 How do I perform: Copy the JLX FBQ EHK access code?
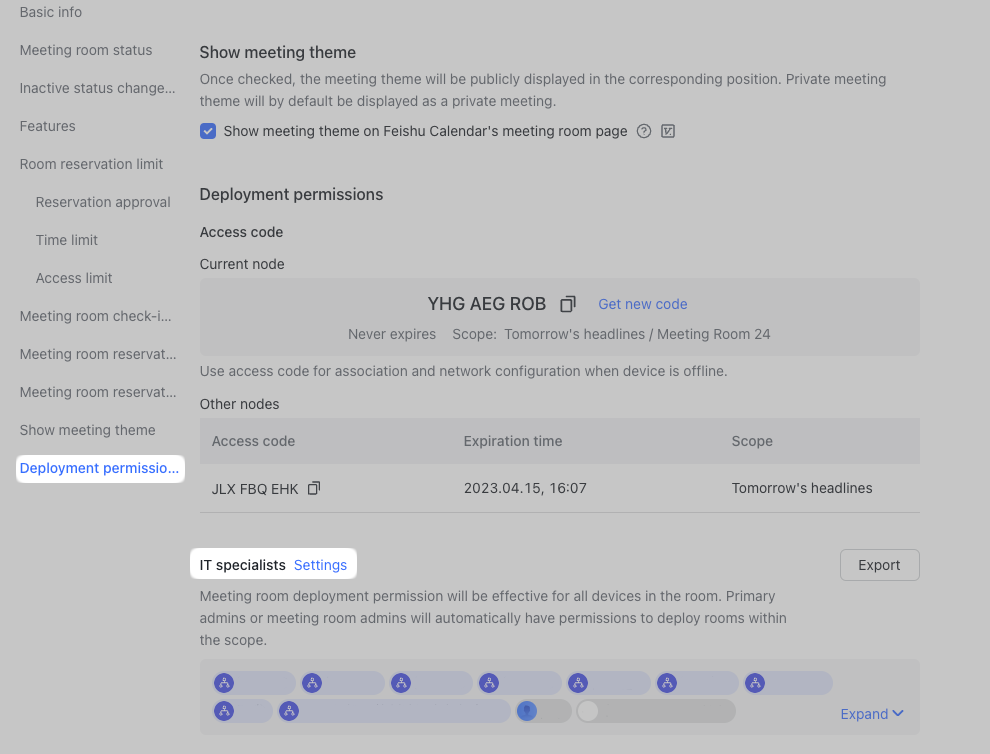click(313, 488)
